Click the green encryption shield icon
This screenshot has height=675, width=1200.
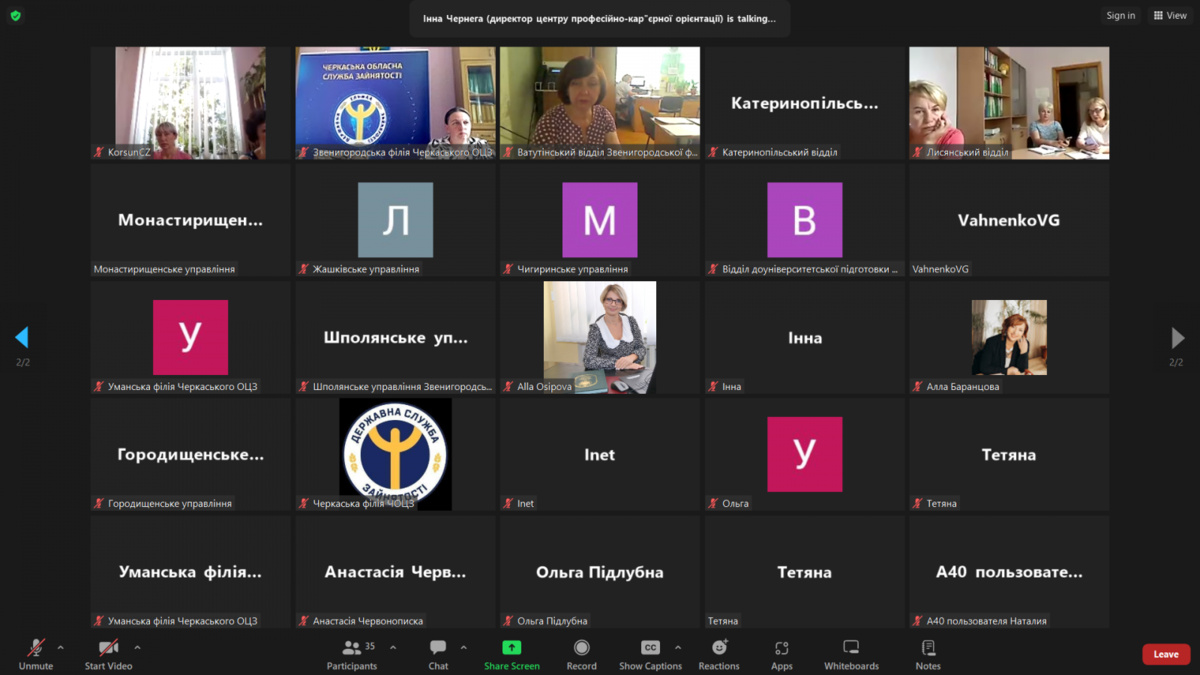15,16
